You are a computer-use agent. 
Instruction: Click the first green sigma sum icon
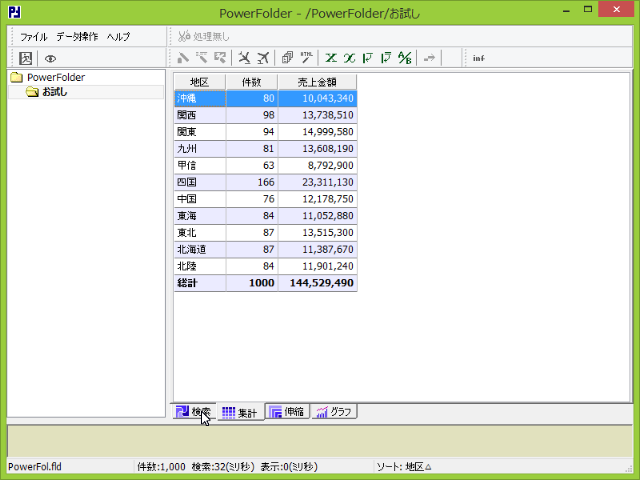331,58
